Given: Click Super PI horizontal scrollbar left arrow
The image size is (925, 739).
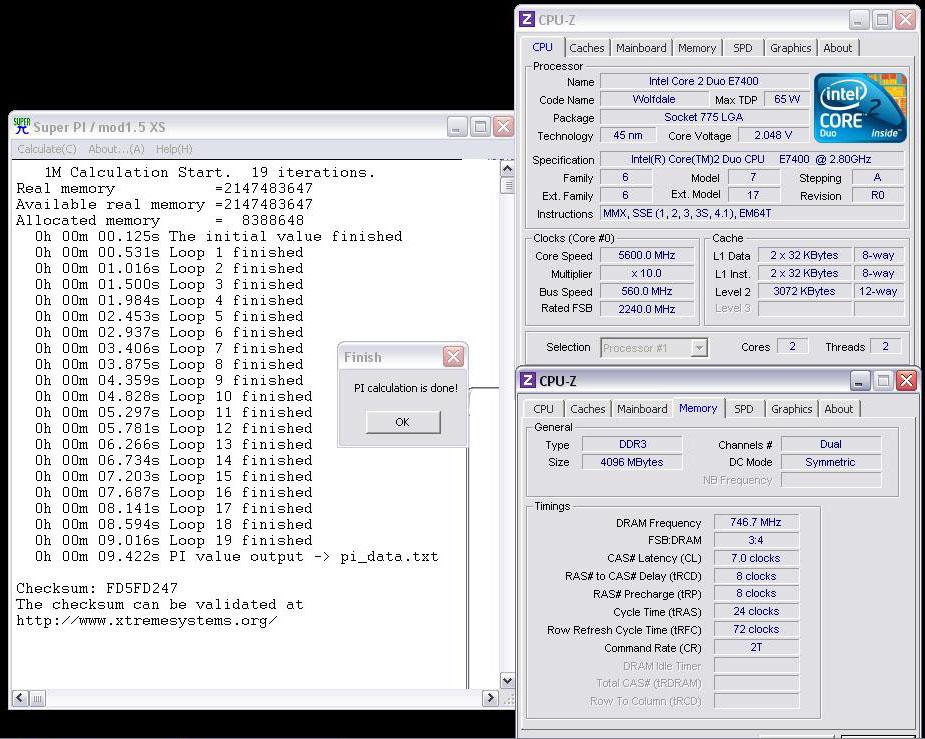Looking at the screenshot, I should (19, 698).
